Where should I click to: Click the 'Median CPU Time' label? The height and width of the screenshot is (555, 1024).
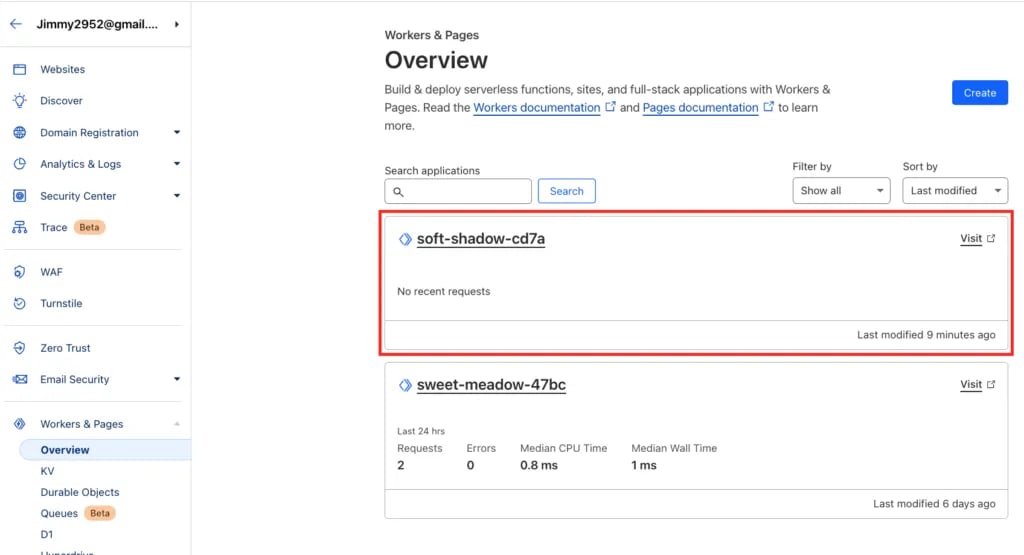(564, 449)
